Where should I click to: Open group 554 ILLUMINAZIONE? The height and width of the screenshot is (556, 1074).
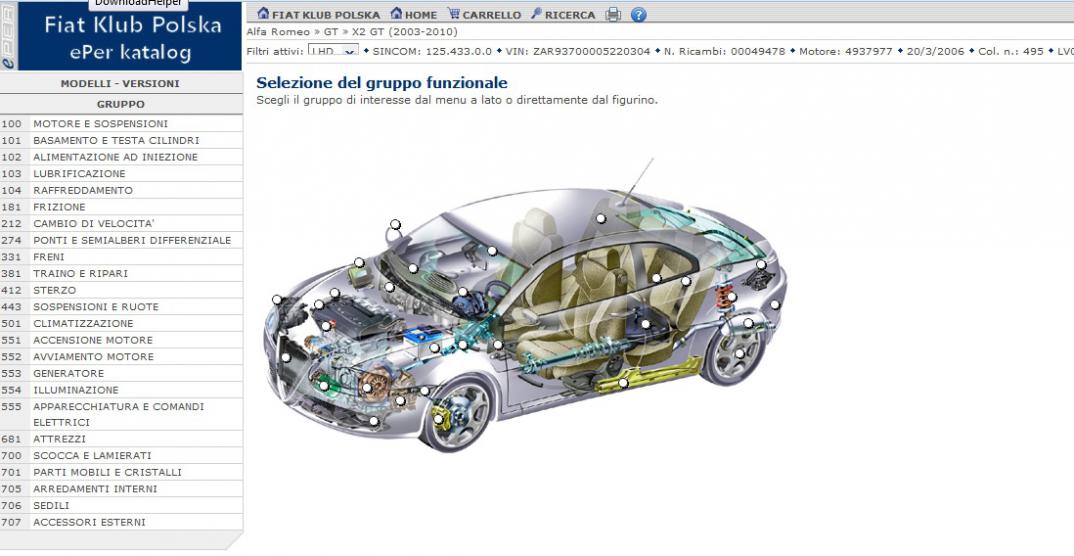point(121,390)
